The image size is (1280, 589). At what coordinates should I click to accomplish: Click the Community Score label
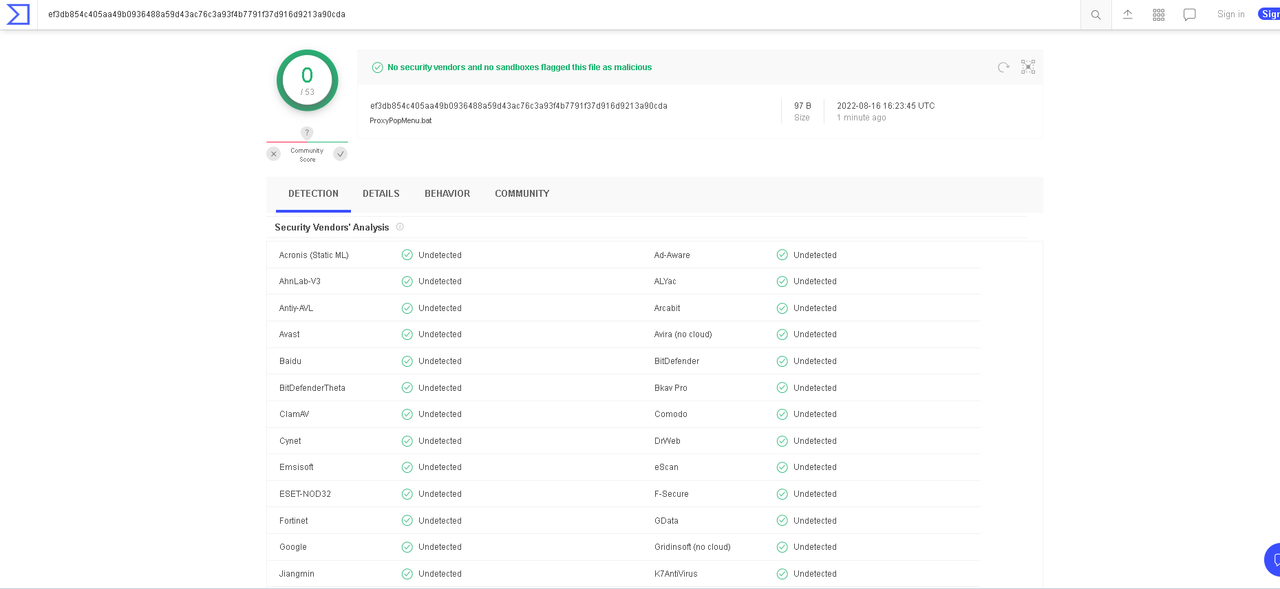click(x=307, y=155)
